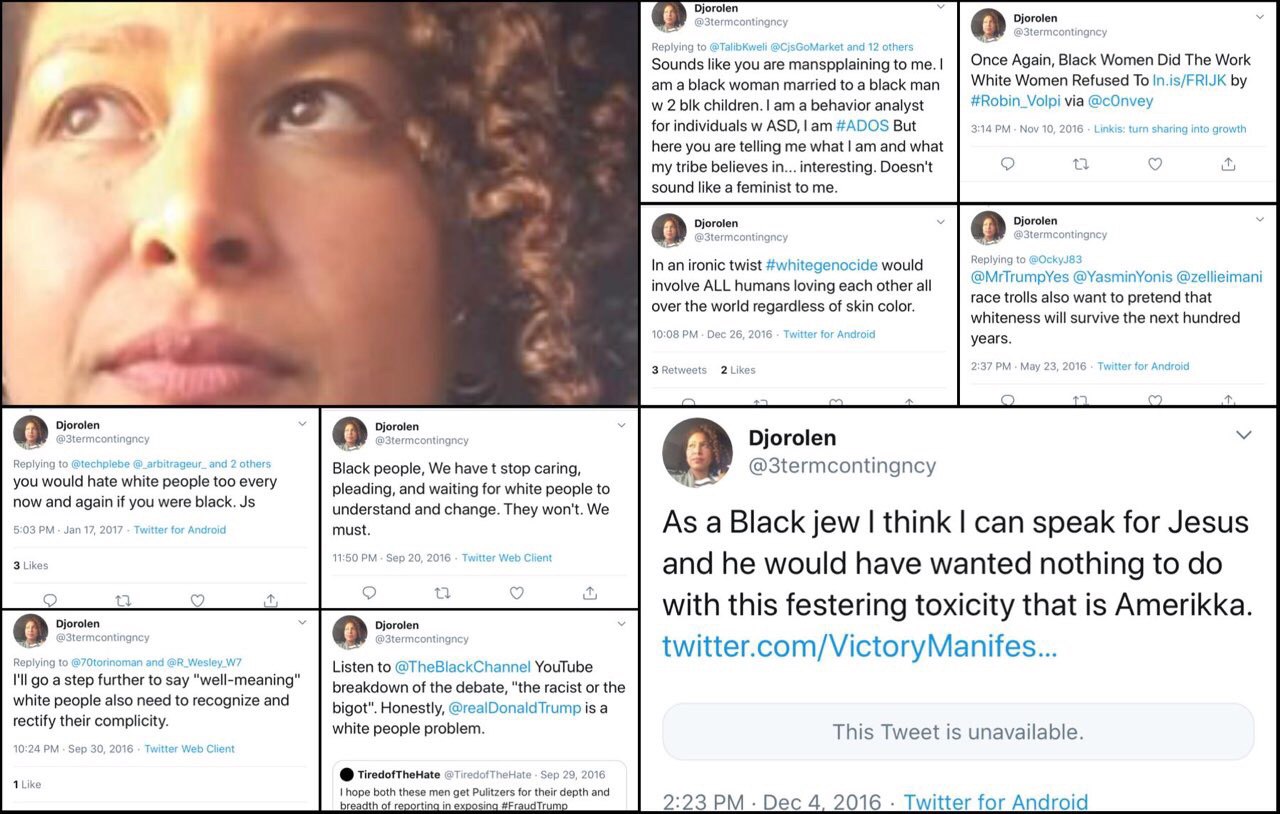Screen dimensions: 1280x814
Task: View 3 Retweets on #whitegenocide tweet
Action: 679,370
